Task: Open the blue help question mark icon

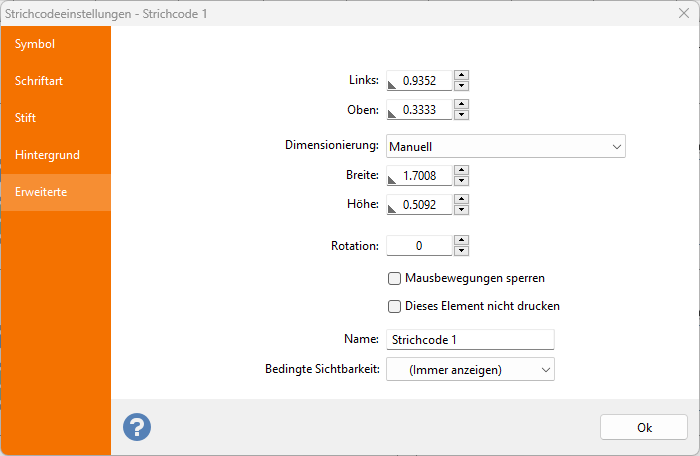Action: [x=137, y=427]
